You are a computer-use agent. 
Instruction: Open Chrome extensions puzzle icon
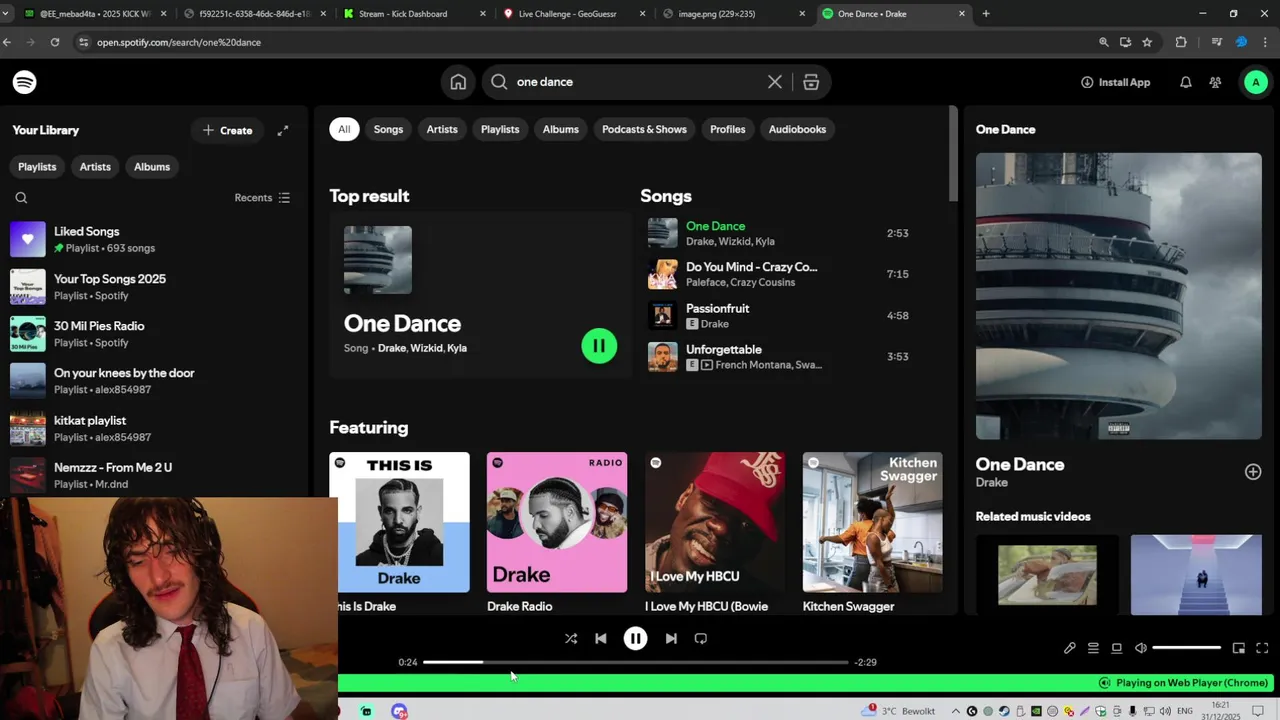click(1181, 42)
